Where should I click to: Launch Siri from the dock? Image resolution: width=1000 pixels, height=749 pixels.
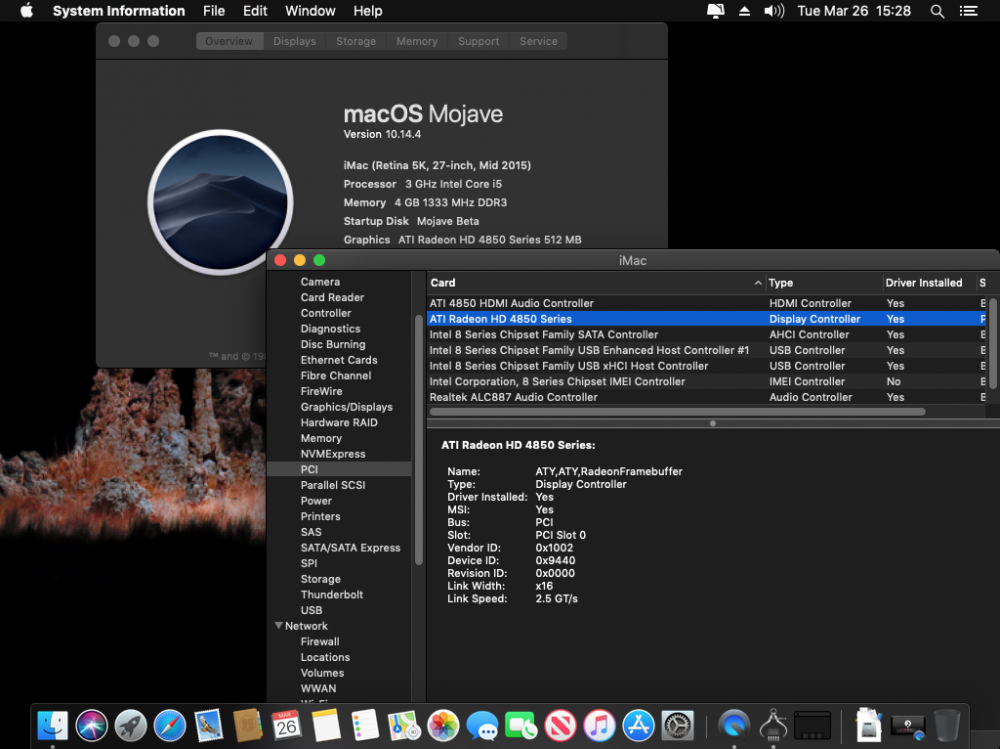coord(91,726)
